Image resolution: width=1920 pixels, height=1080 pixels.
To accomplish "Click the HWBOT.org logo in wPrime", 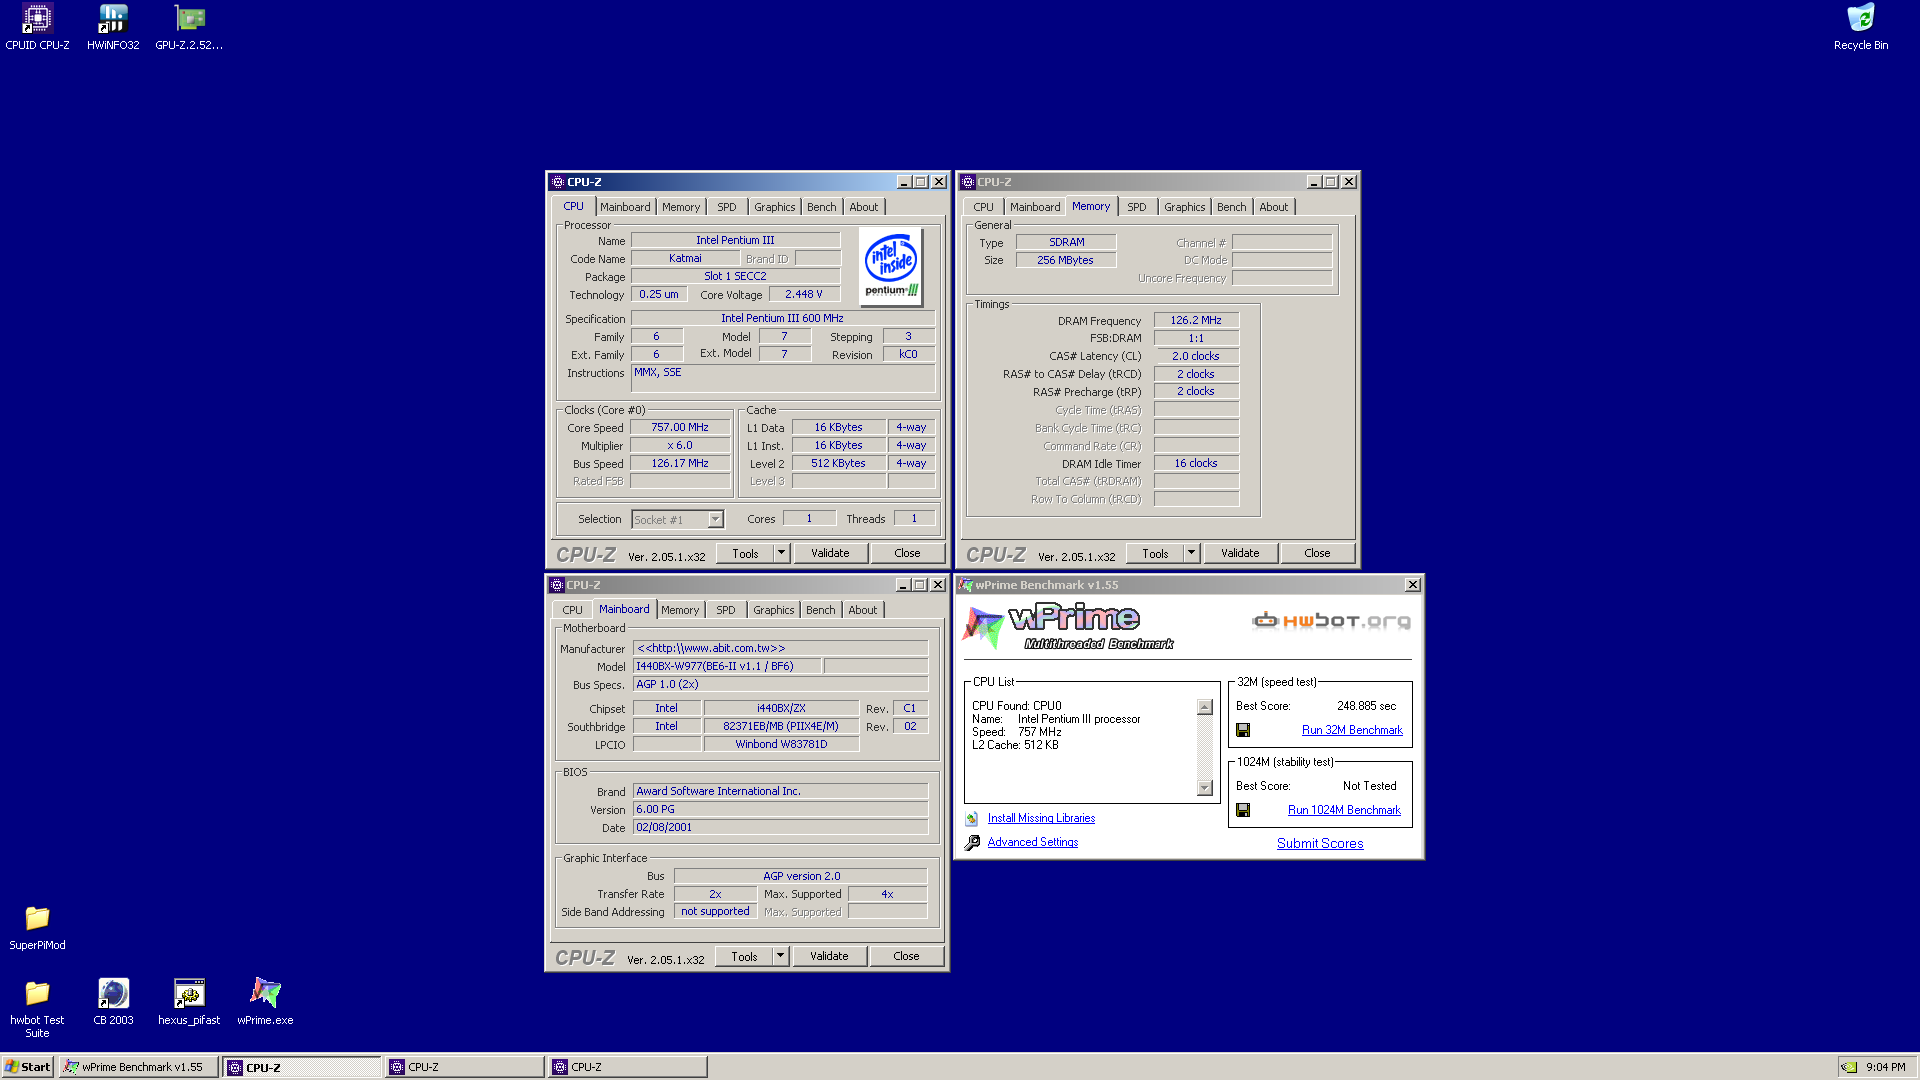I will tap(1331, 621).
